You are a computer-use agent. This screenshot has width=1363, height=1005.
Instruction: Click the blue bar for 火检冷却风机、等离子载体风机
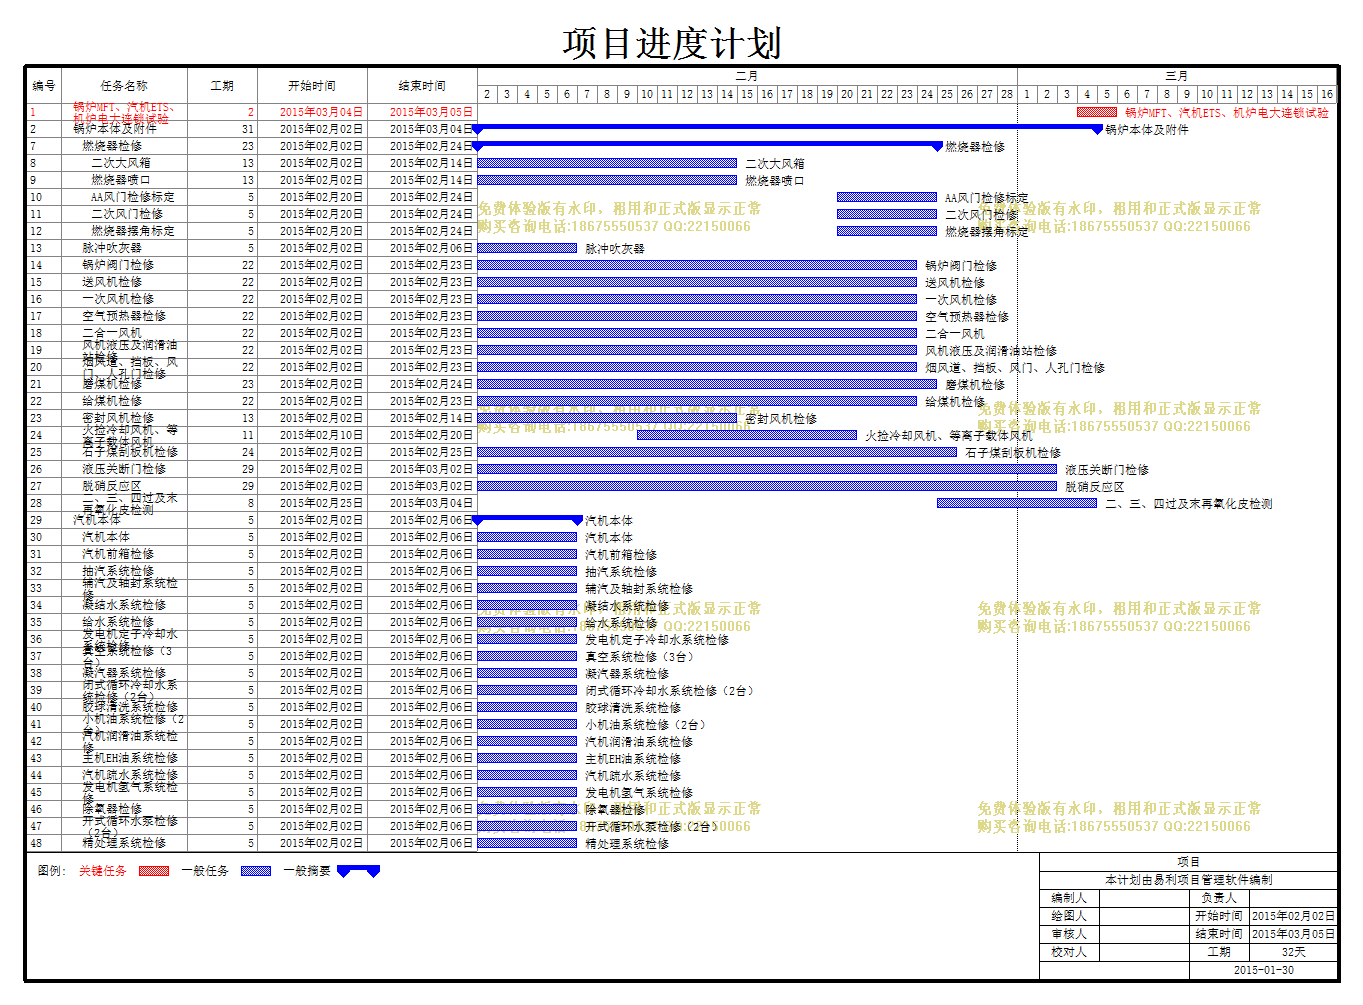point(747,435)
